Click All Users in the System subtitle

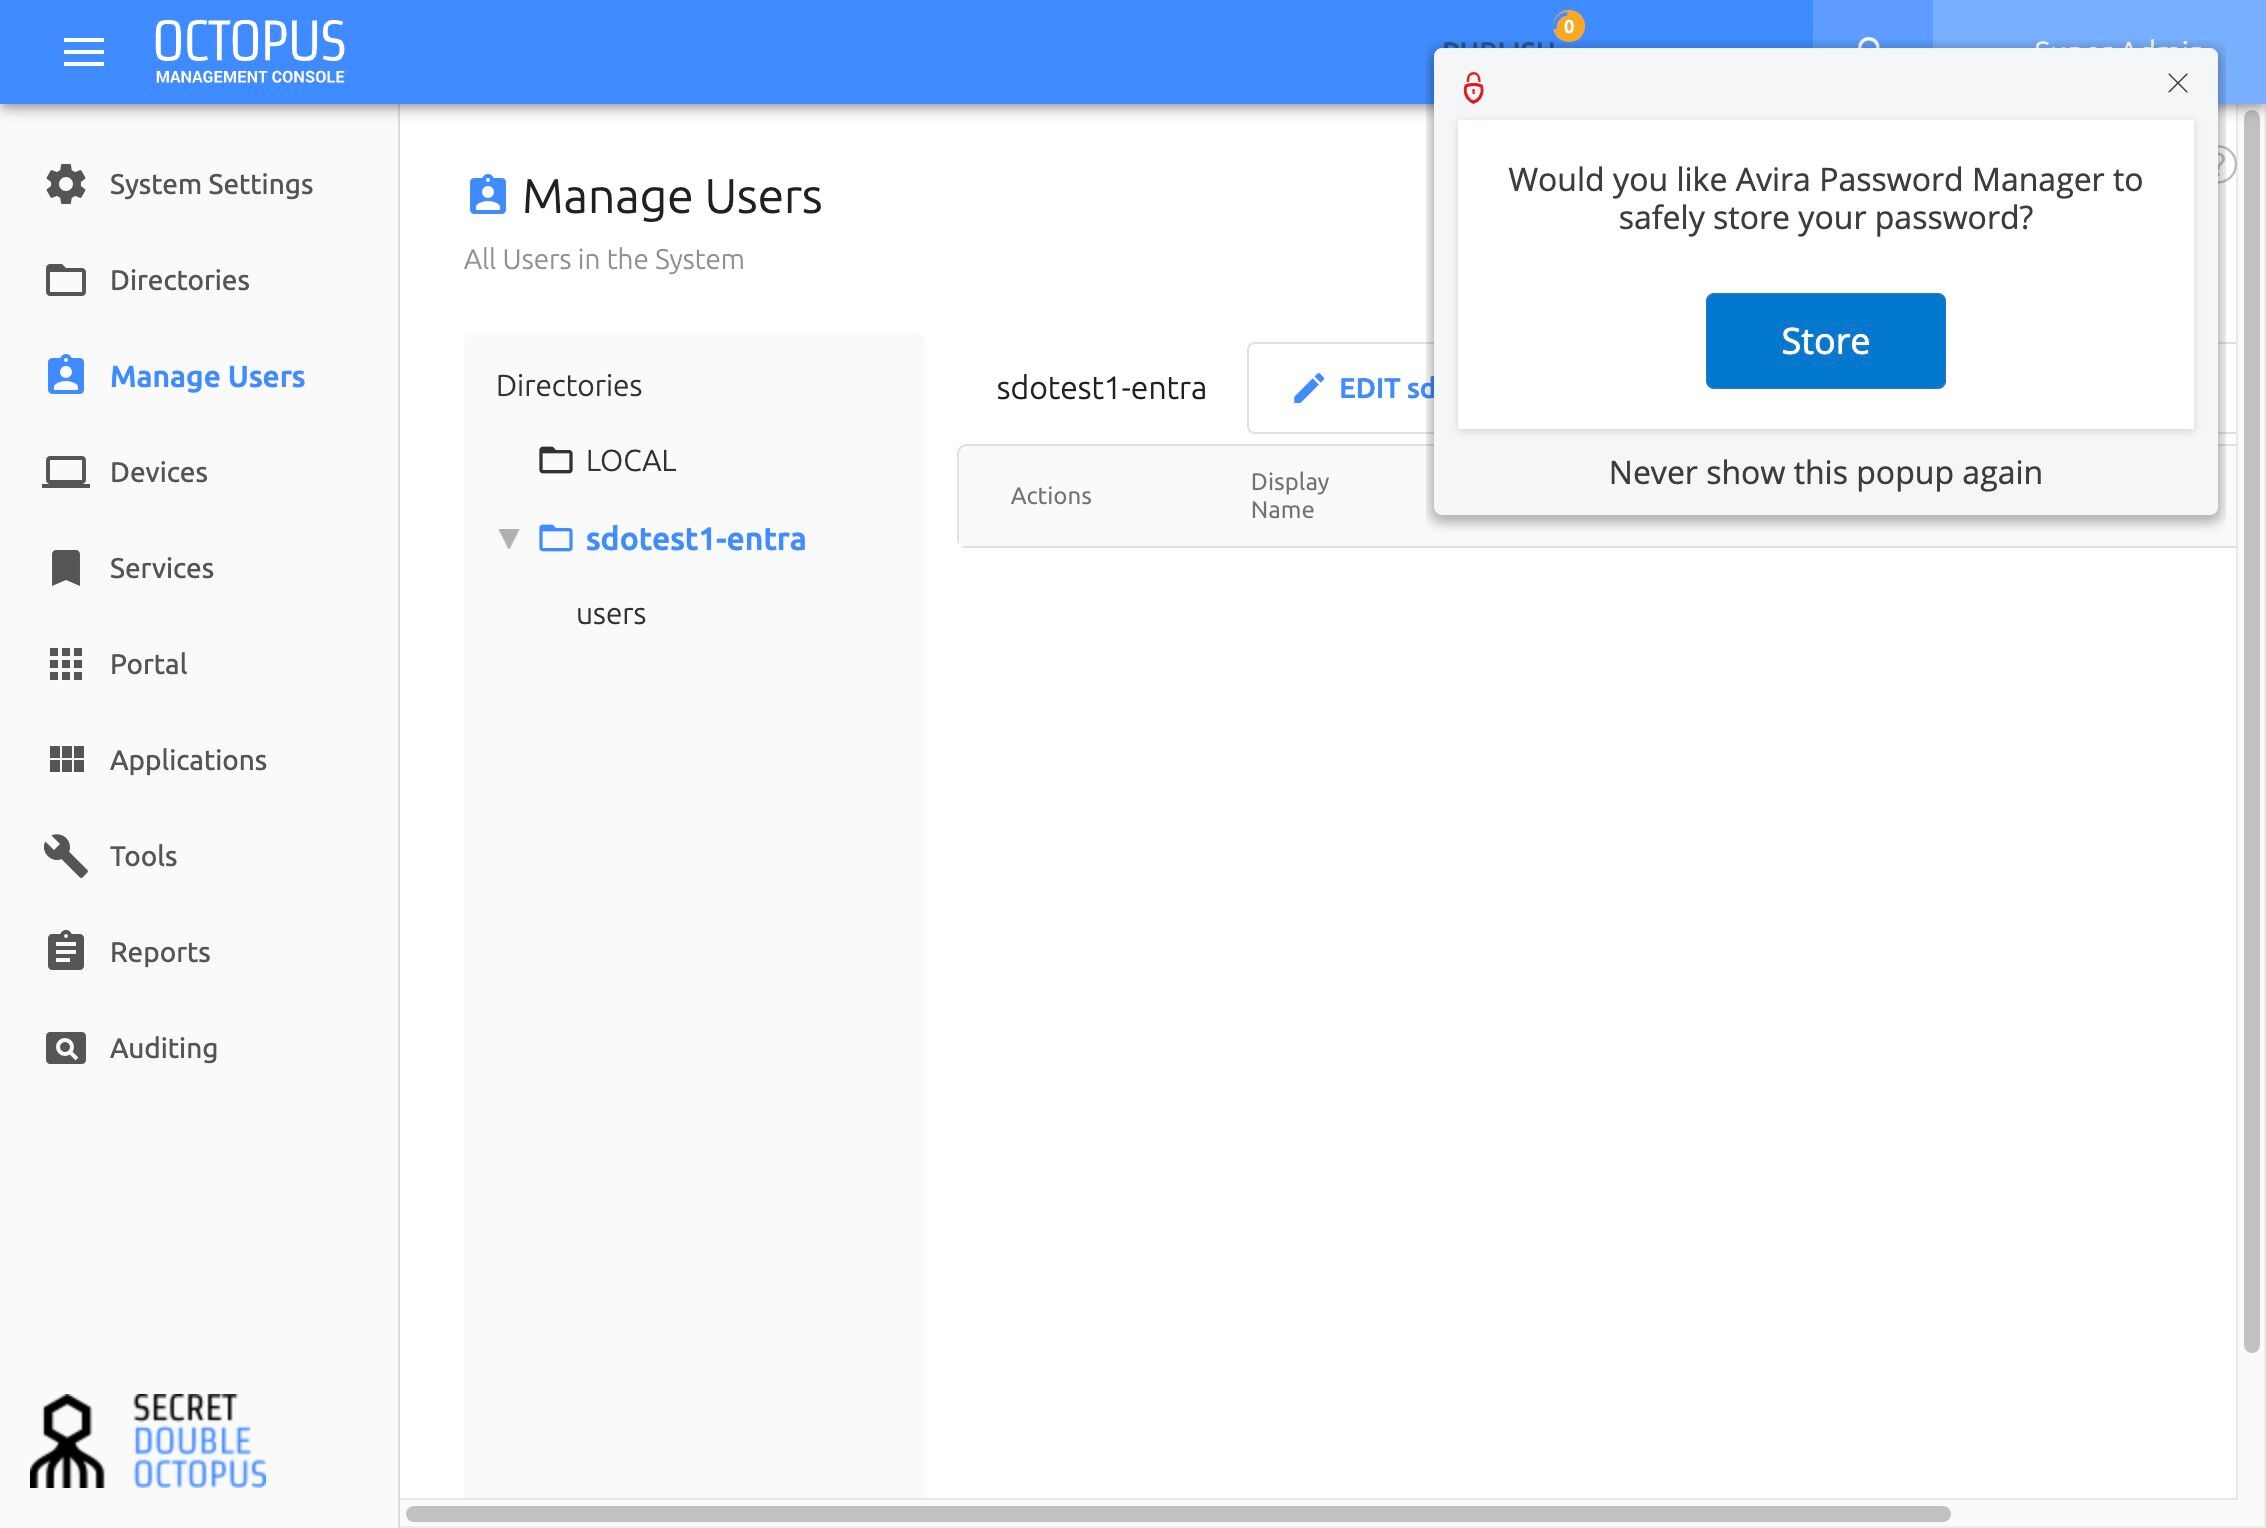tap(604, 259)
